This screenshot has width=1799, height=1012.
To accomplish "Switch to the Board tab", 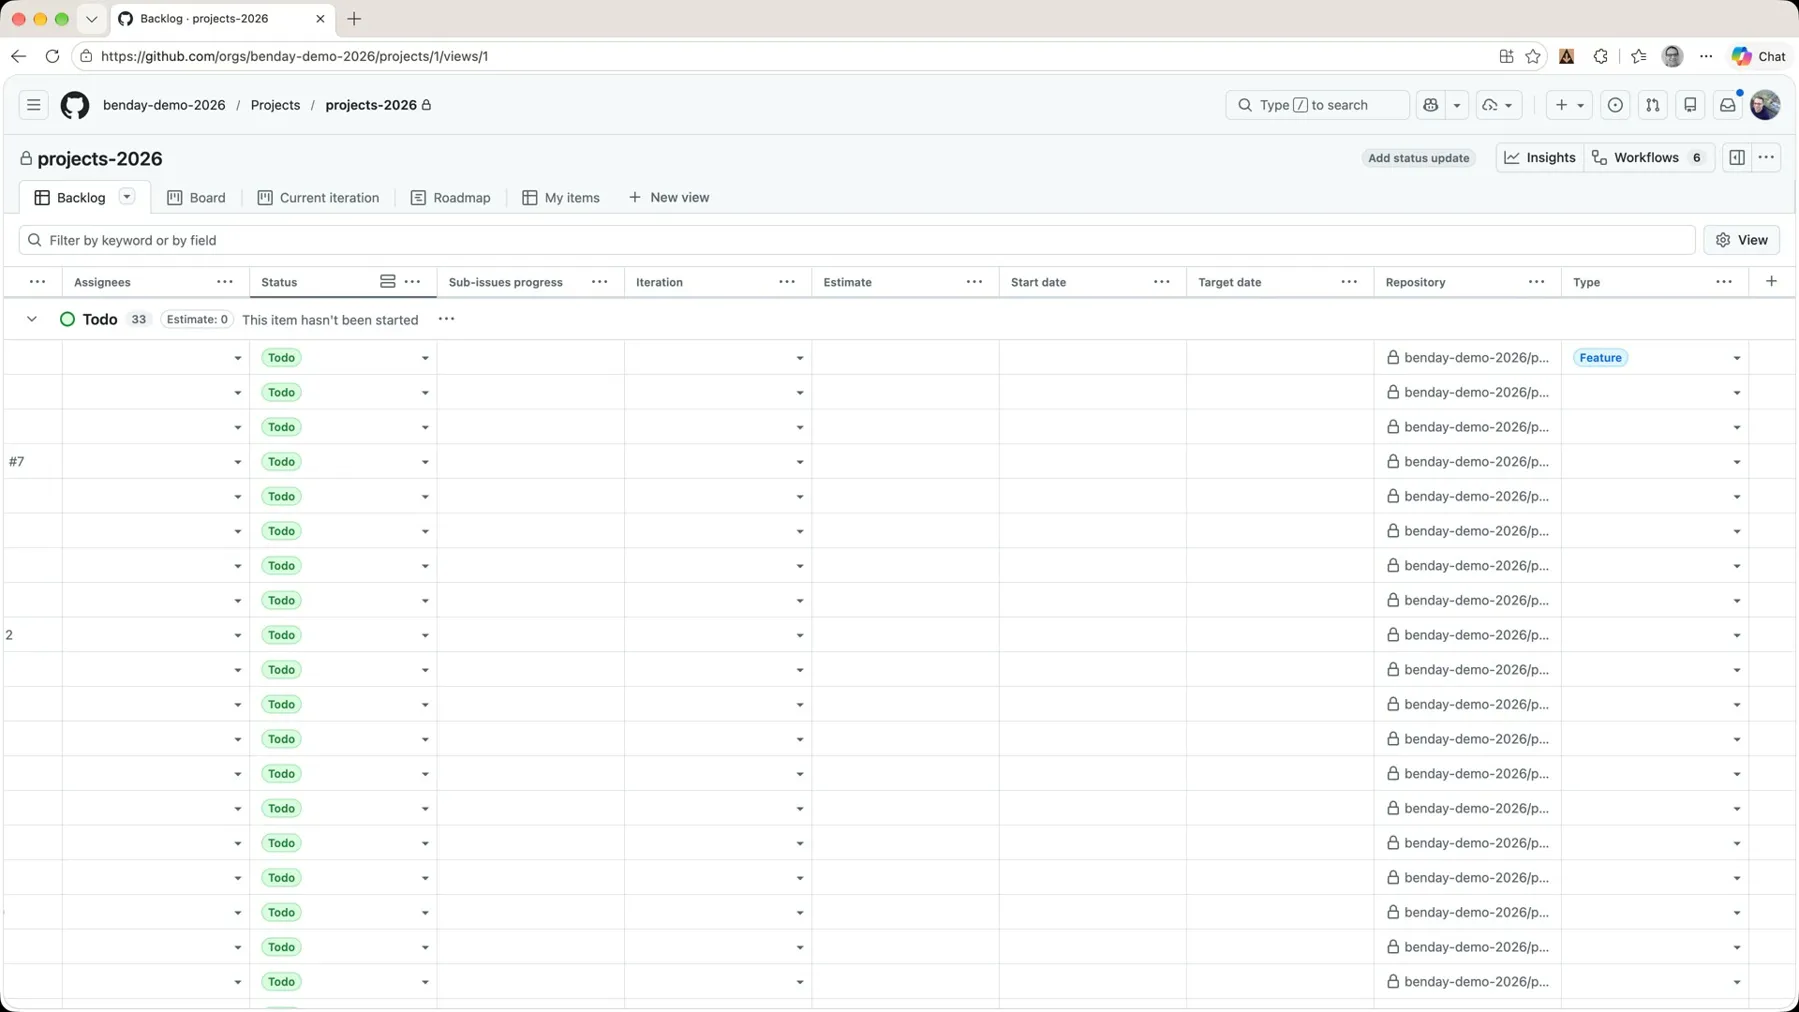I will point(196,198).
